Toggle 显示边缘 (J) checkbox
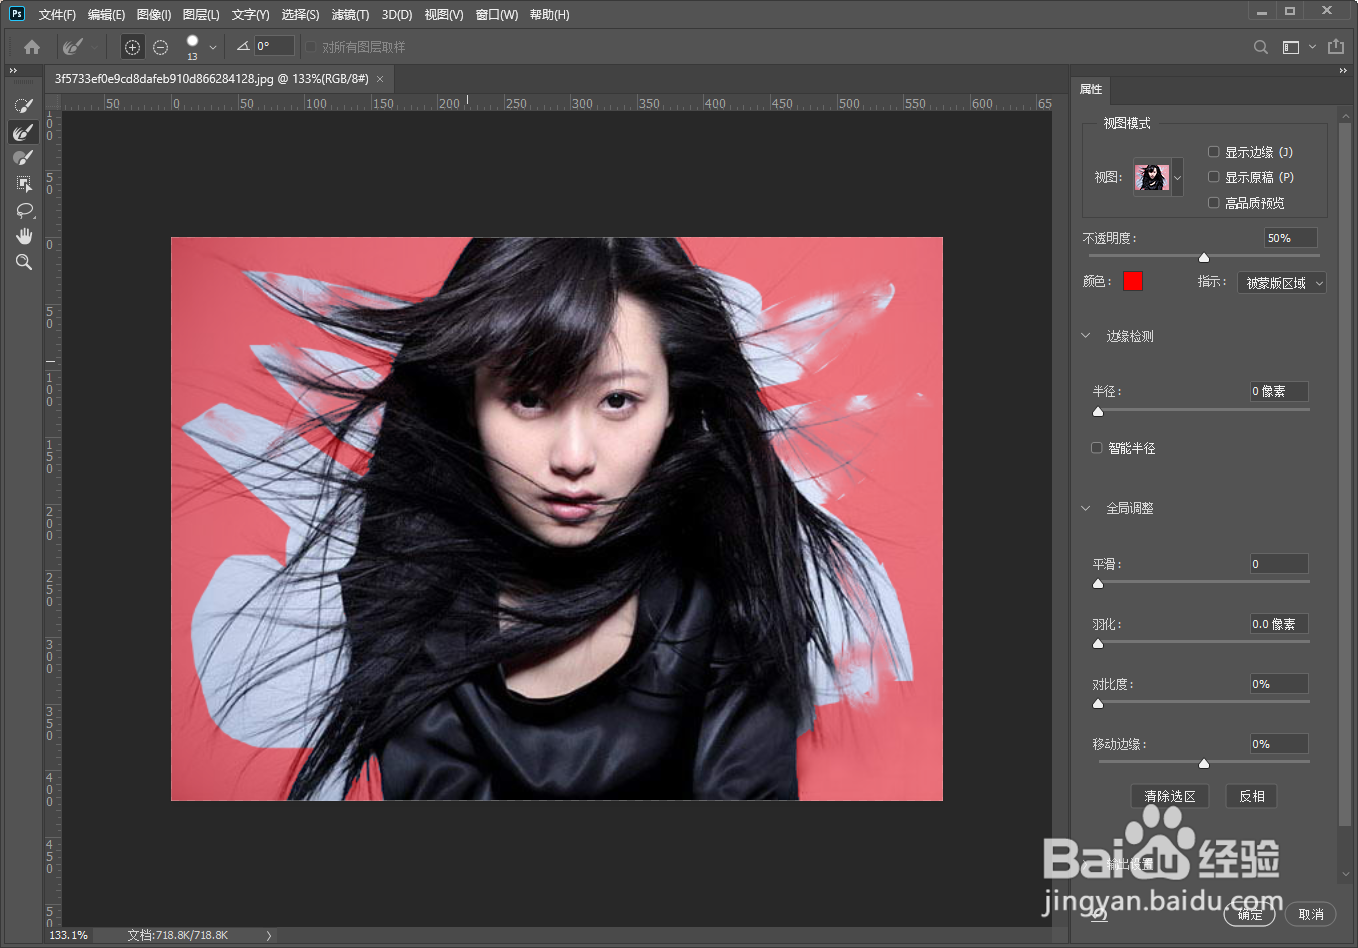Screen dimensions: 1358x948 (1213, 152)
